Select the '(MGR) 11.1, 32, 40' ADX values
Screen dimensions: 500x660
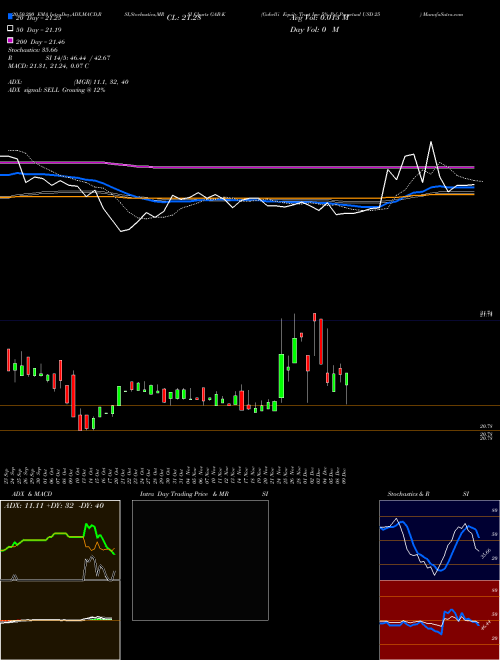[101, 82]
